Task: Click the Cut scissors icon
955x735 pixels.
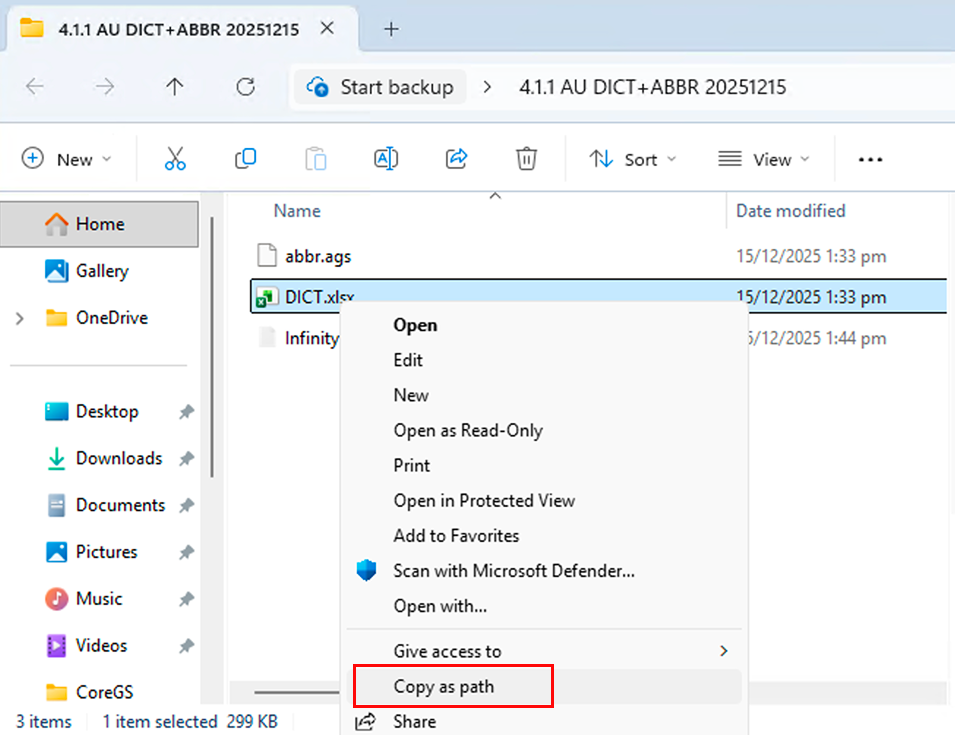Action: [175, 159]
